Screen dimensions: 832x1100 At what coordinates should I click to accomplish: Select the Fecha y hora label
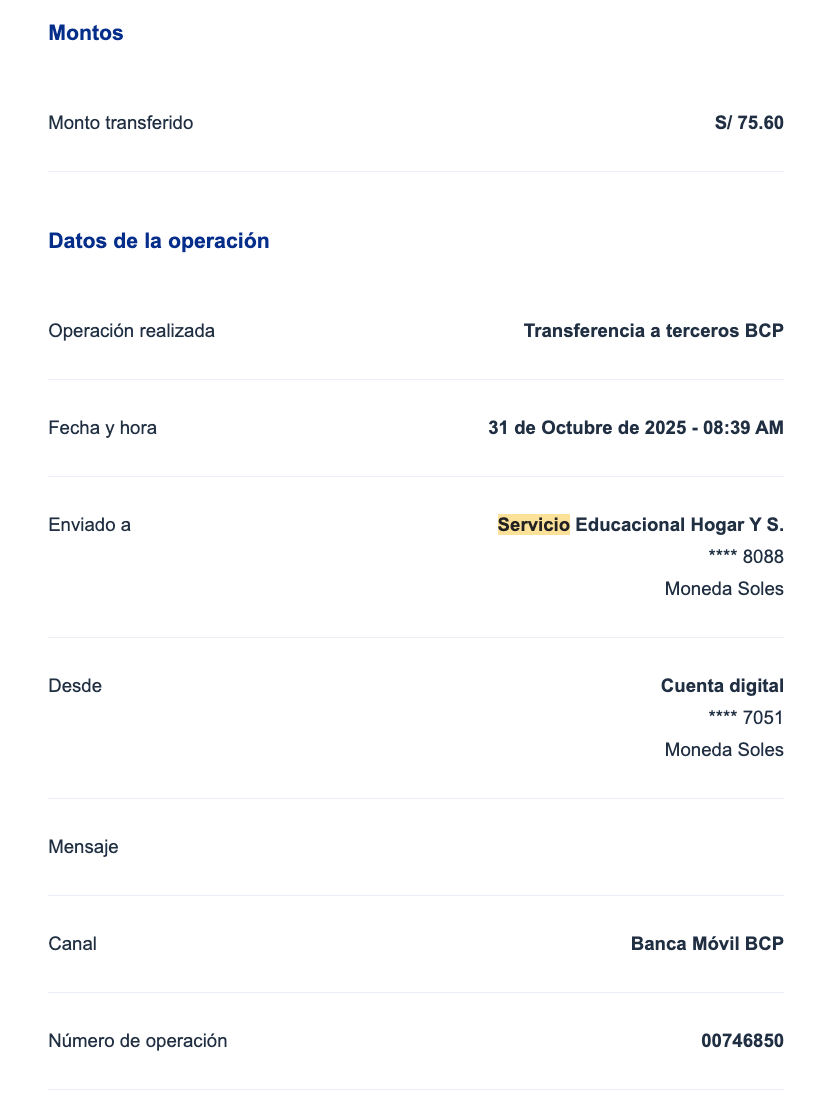point(102,428)
